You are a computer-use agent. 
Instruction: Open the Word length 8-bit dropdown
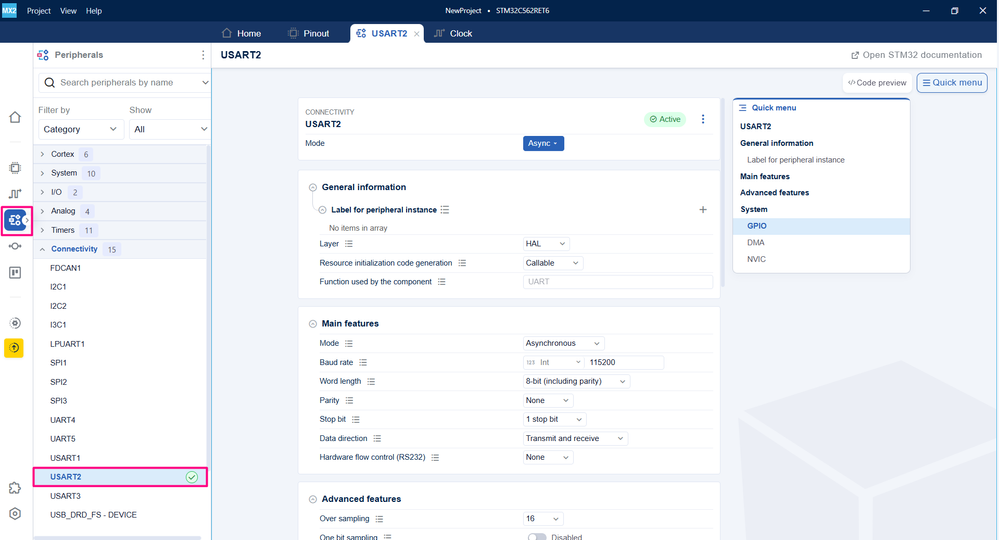click(577, 381)
